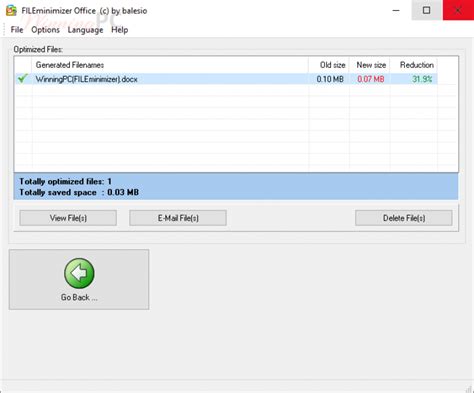
Task: Click the green Go Back arrow icon
Action: tap(79, 273)
